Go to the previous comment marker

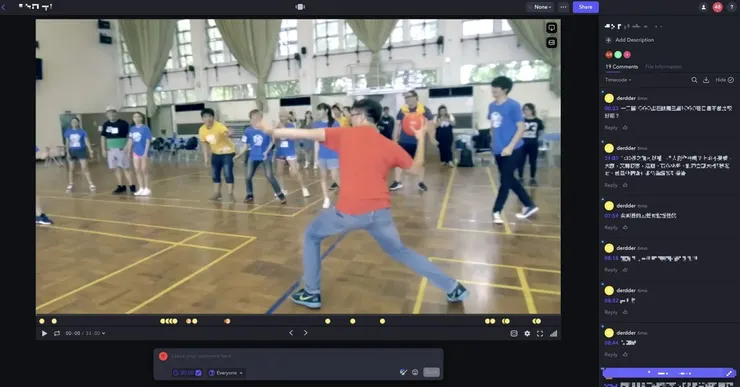[x=291, y=333]
